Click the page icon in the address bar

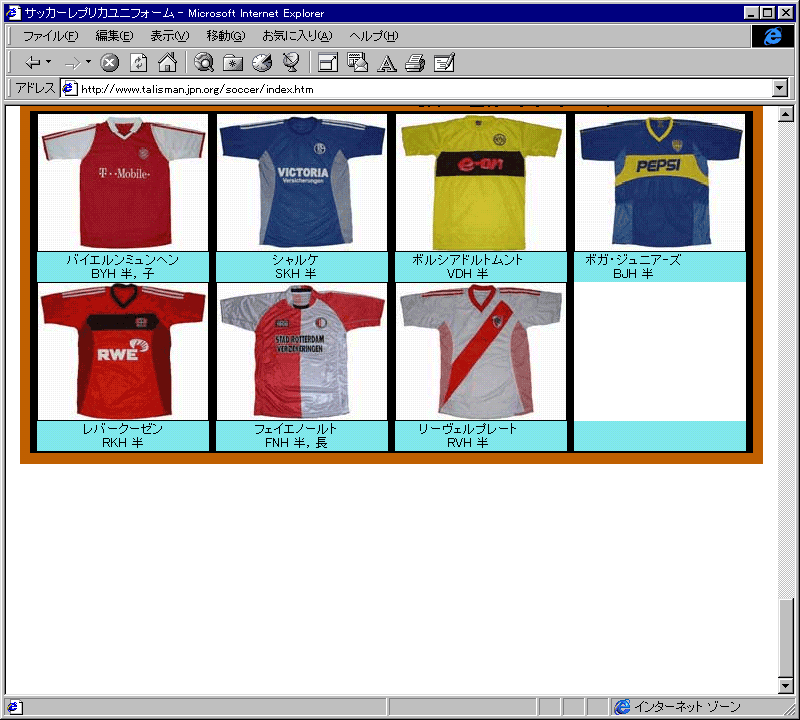[69, 89]
